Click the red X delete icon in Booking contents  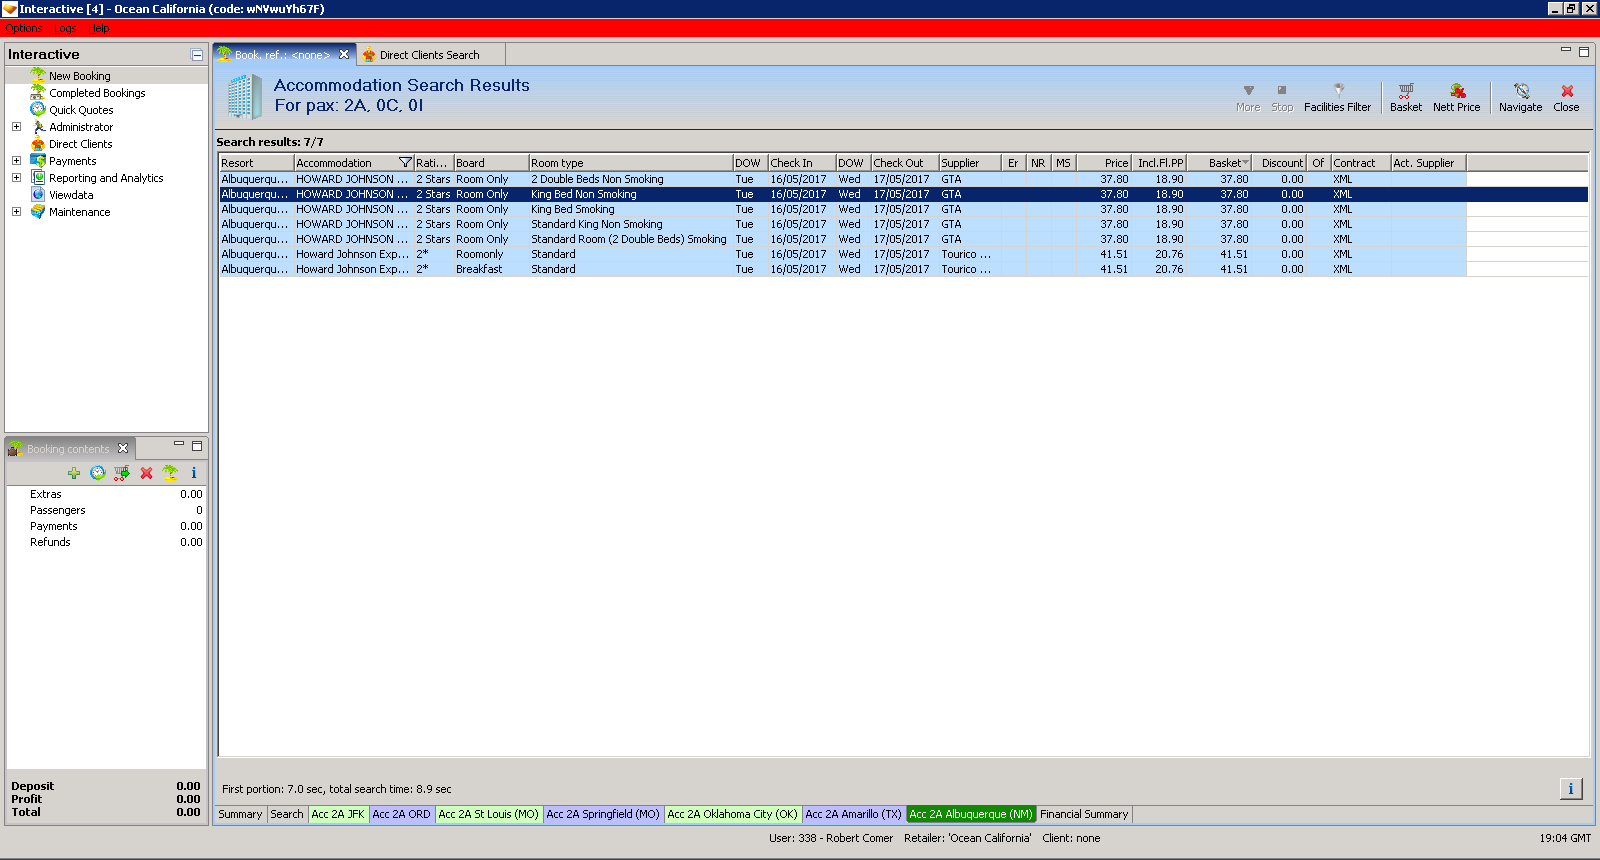click(146, 473)
